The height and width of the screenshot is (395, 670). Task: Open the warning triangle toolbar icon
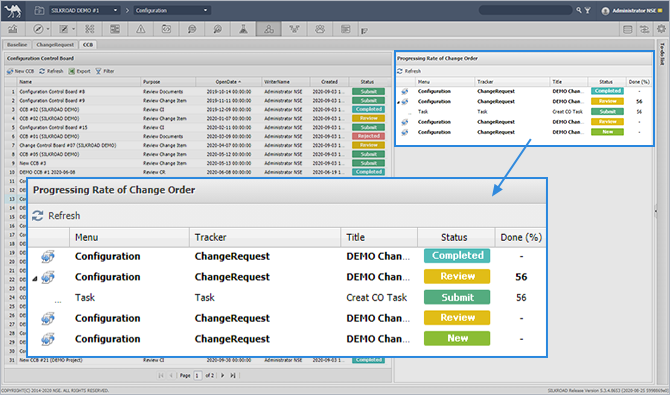[141, 29]
